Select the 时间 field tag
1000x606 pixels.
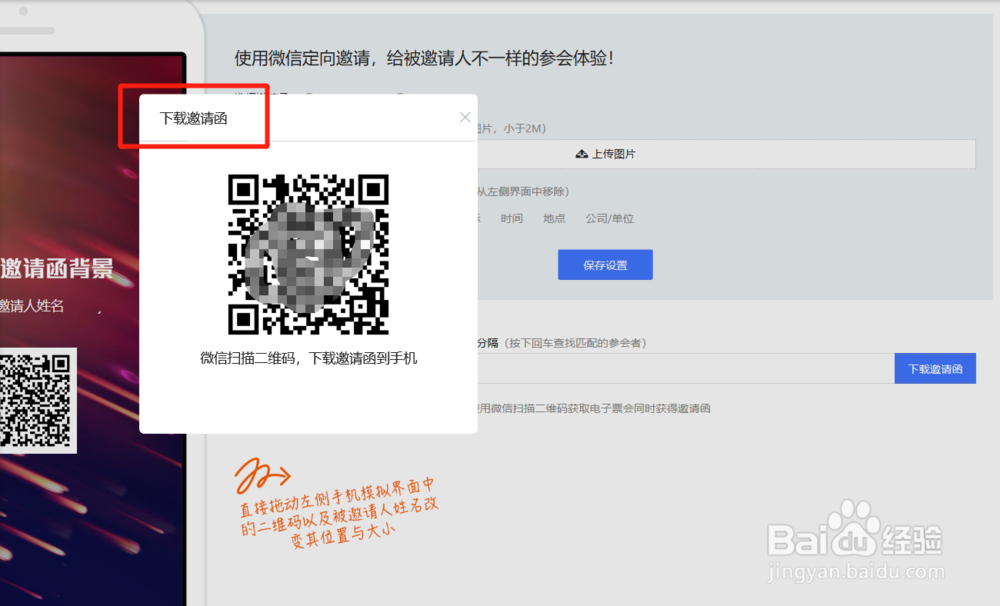click(x=511, y=218)
